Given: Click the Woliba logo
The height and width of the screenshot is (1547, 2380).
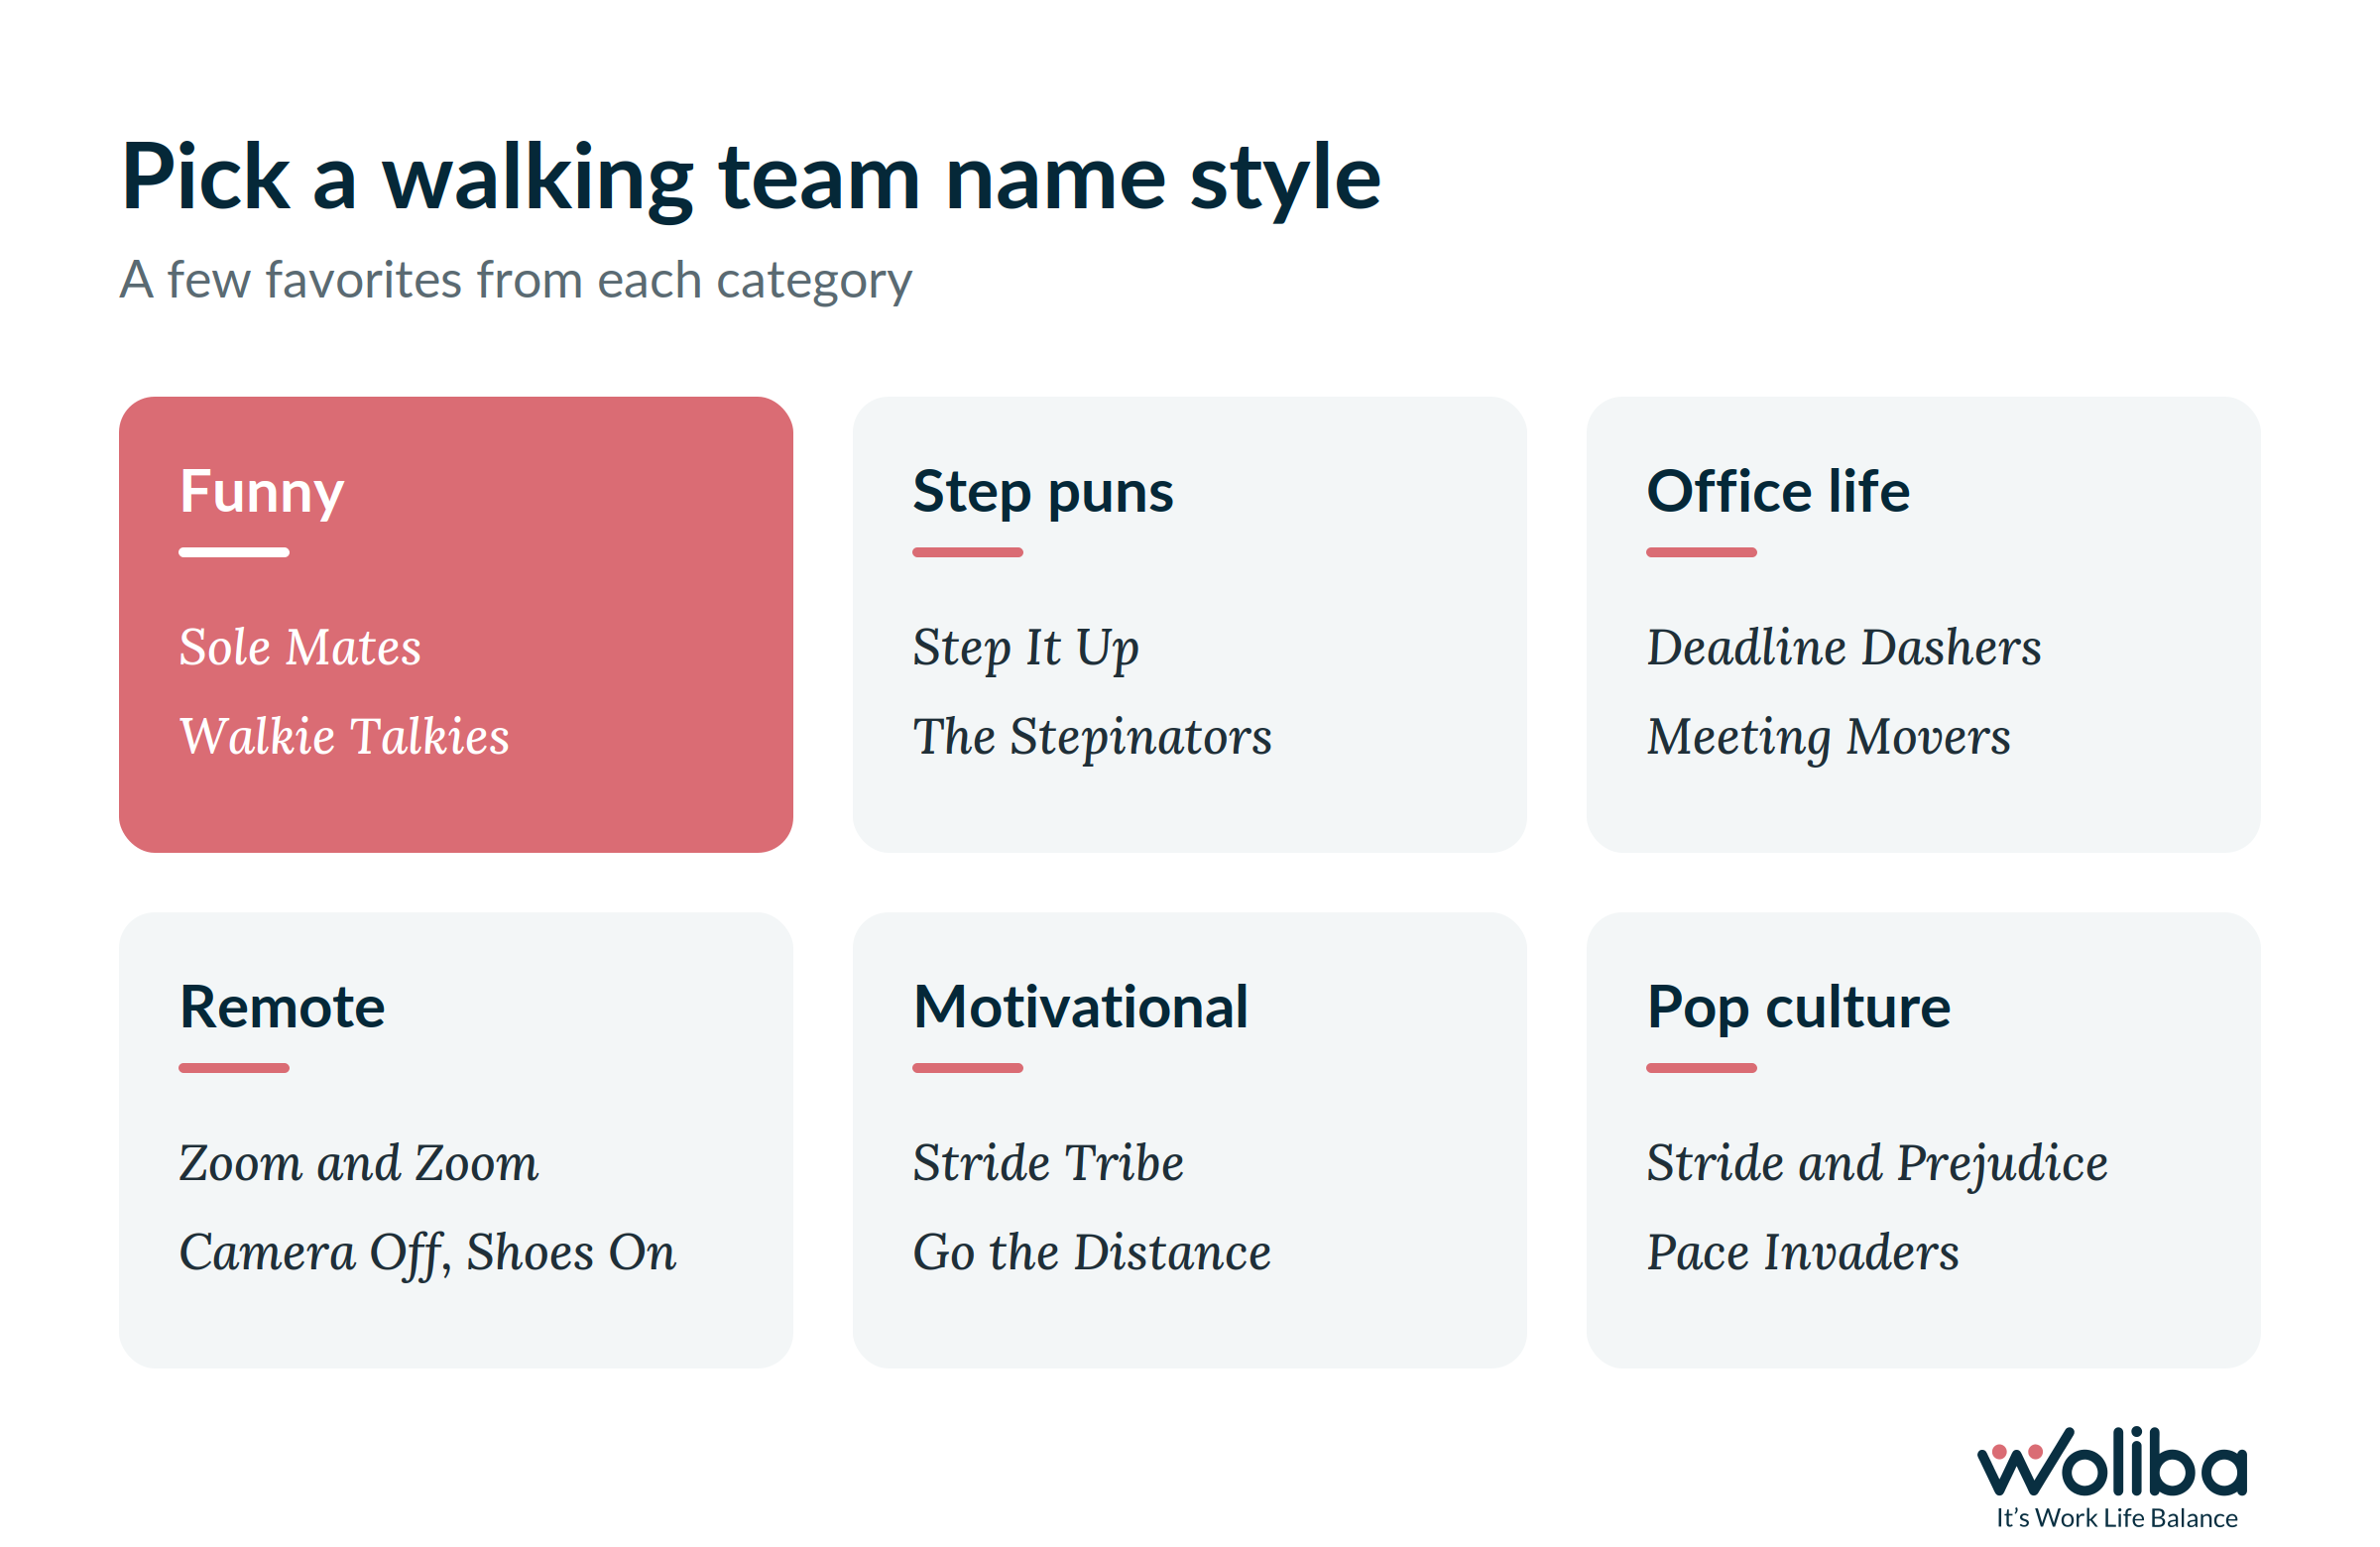Looking at the screenshot, I should pos(2114,1475).
